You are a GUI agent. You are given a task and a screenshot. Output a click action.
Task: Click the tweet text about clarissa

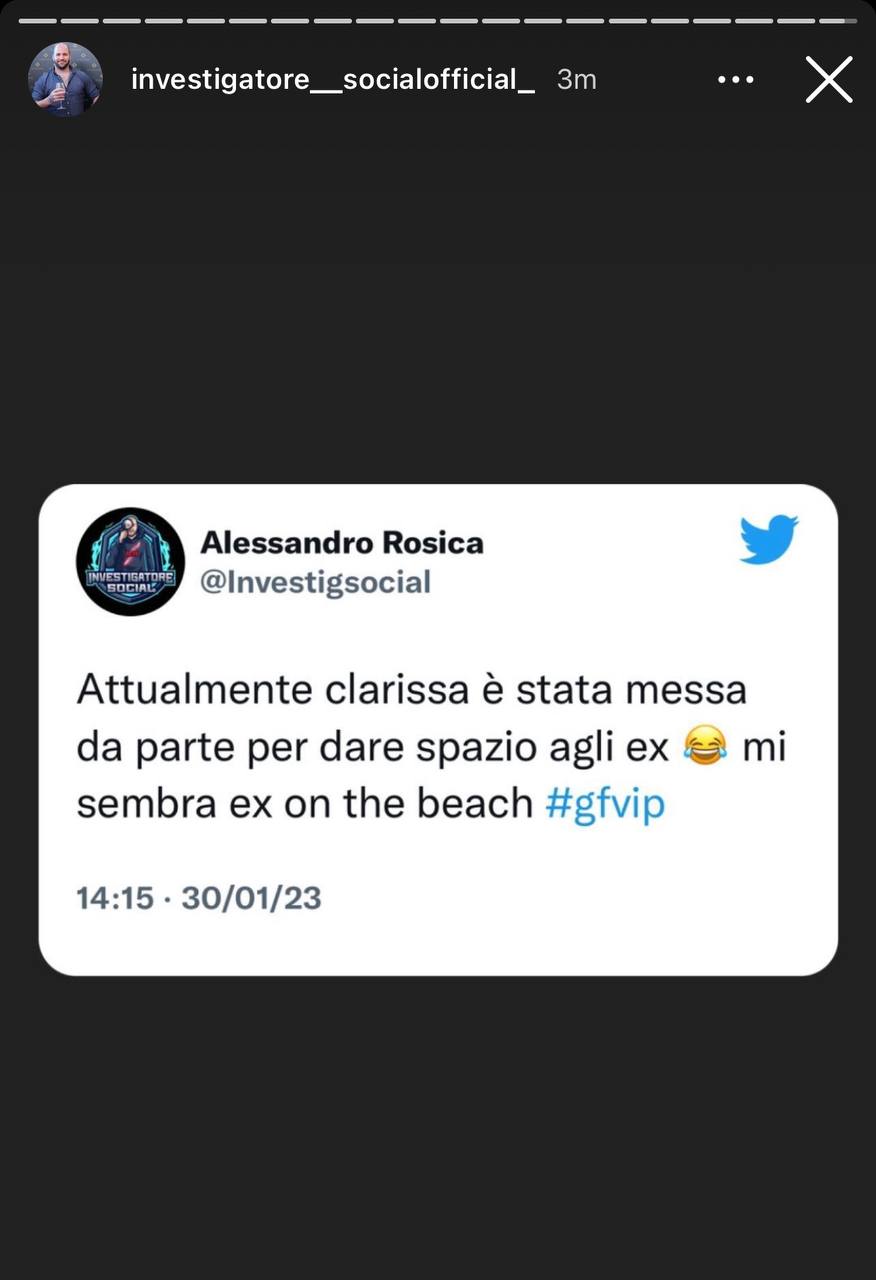pyautogui.click(x=431, y=747)
